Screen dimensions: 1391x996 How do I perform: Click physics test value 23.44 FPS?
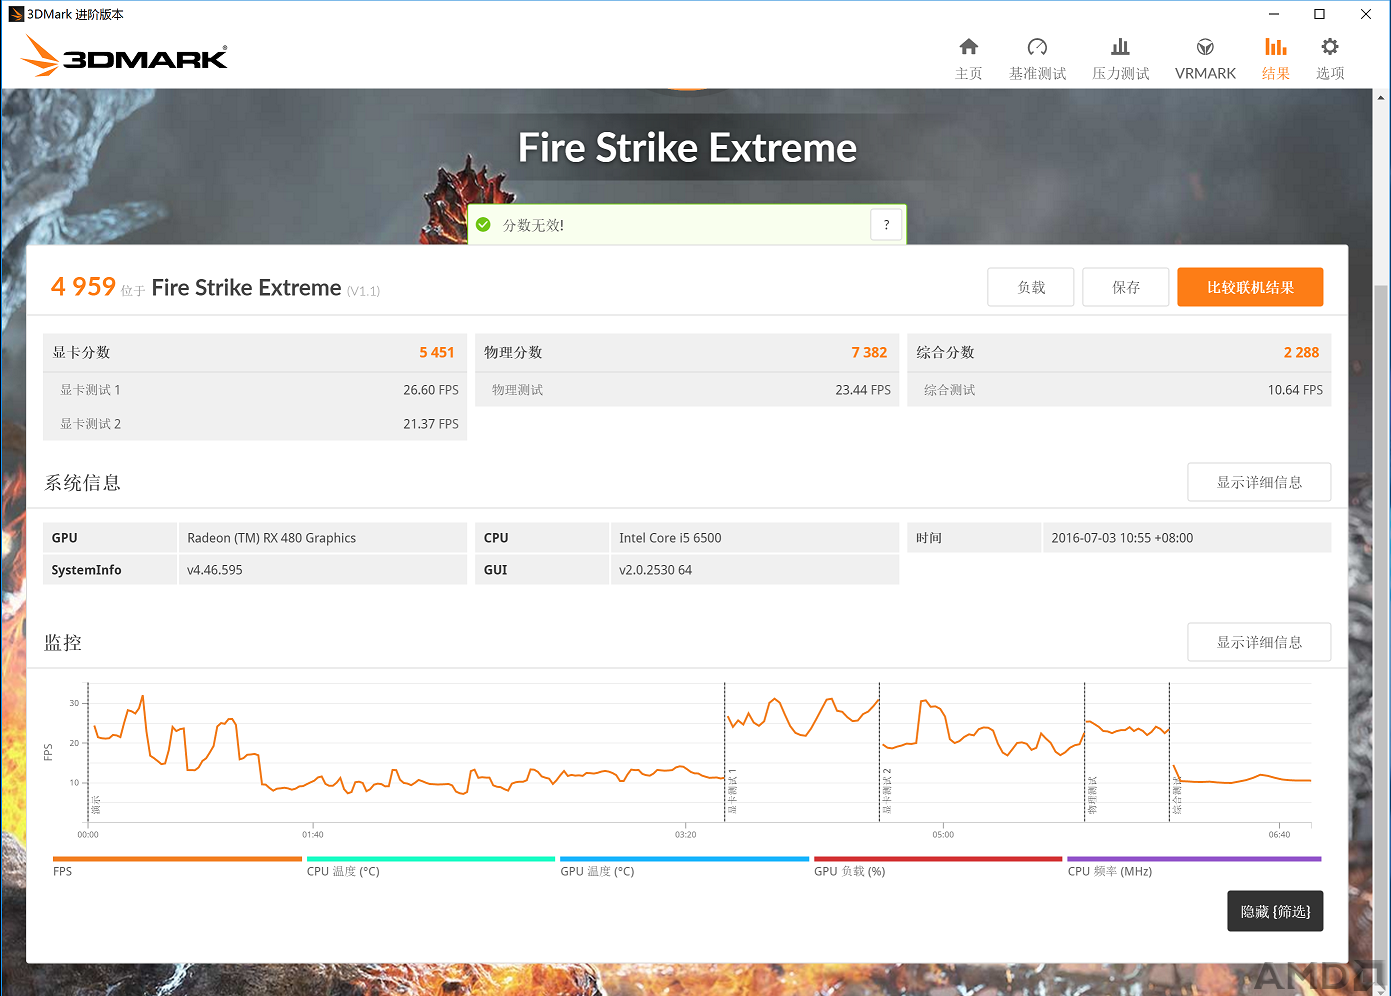click(x=863, y=390)
